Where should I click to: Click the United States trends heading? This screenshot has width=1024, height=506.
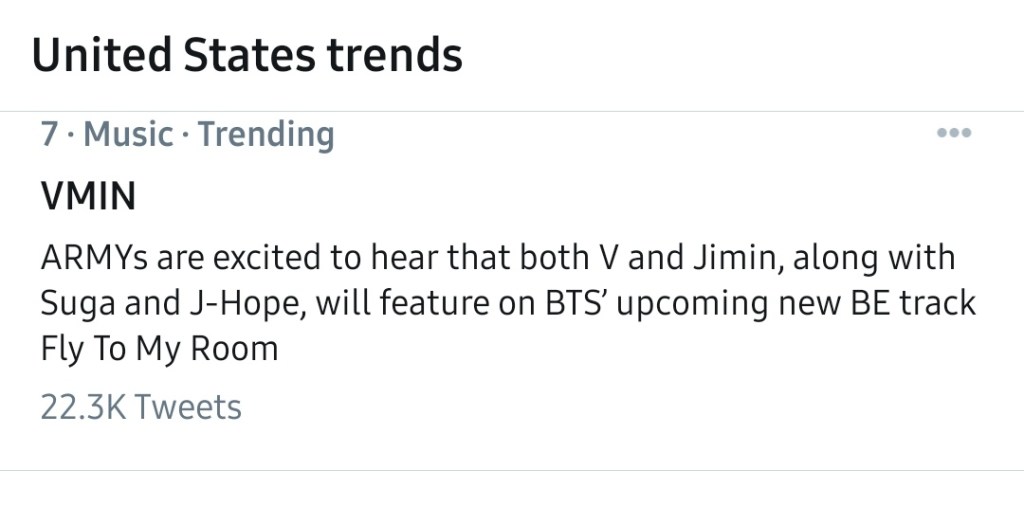247,54
